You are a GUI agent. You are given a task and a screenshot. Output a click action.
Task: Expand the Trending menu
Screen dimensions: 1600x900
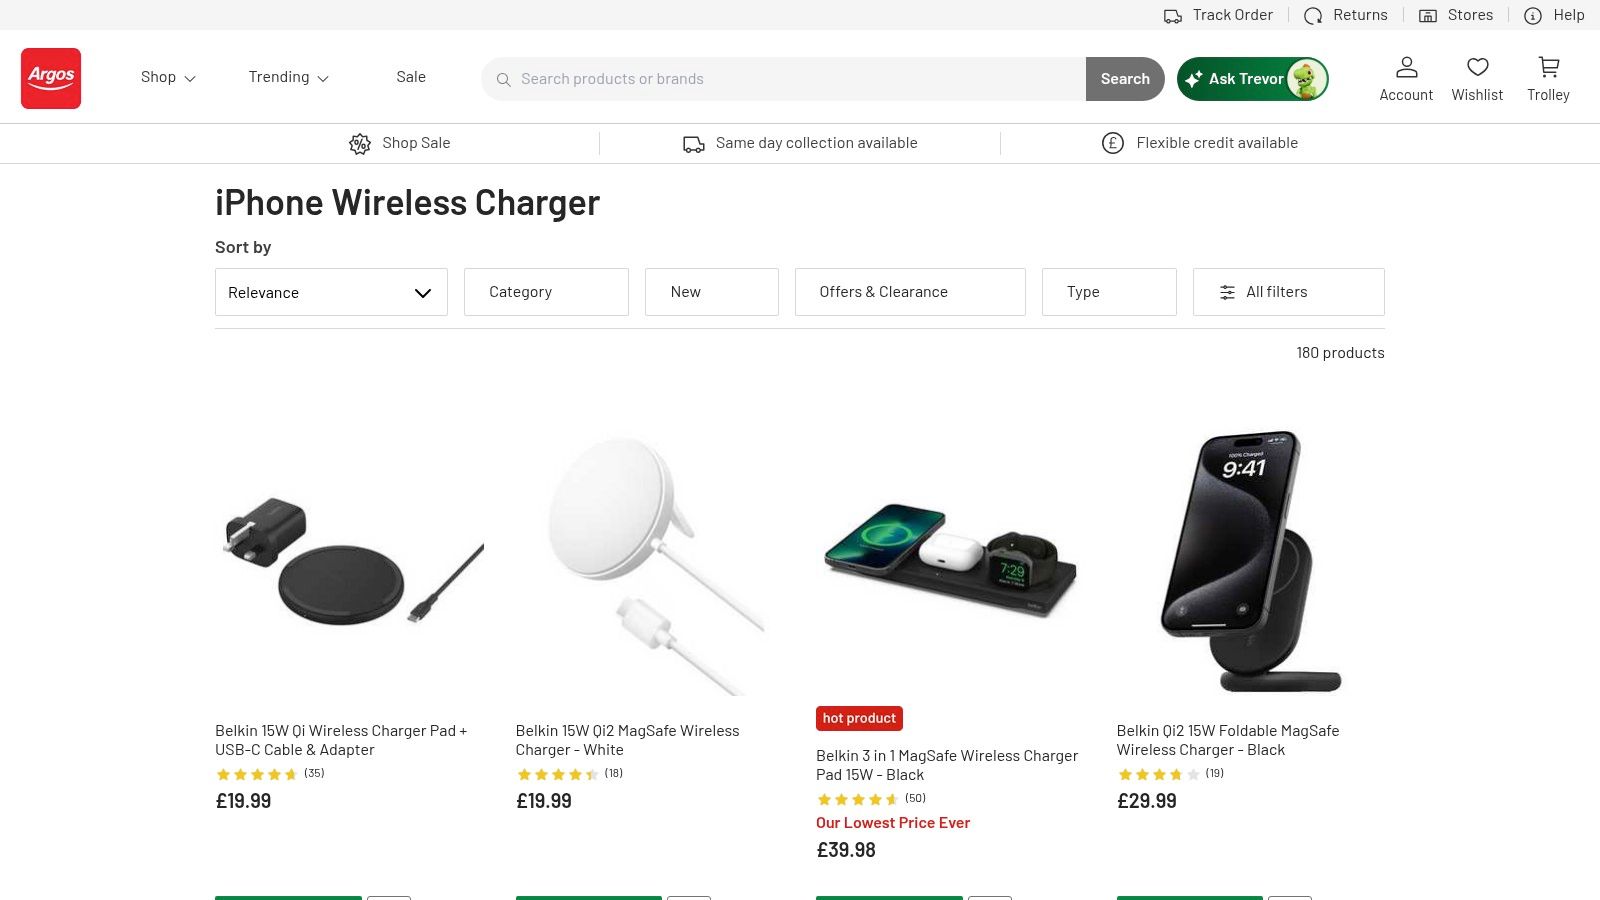pyautogui.click(x=288, y=77)
